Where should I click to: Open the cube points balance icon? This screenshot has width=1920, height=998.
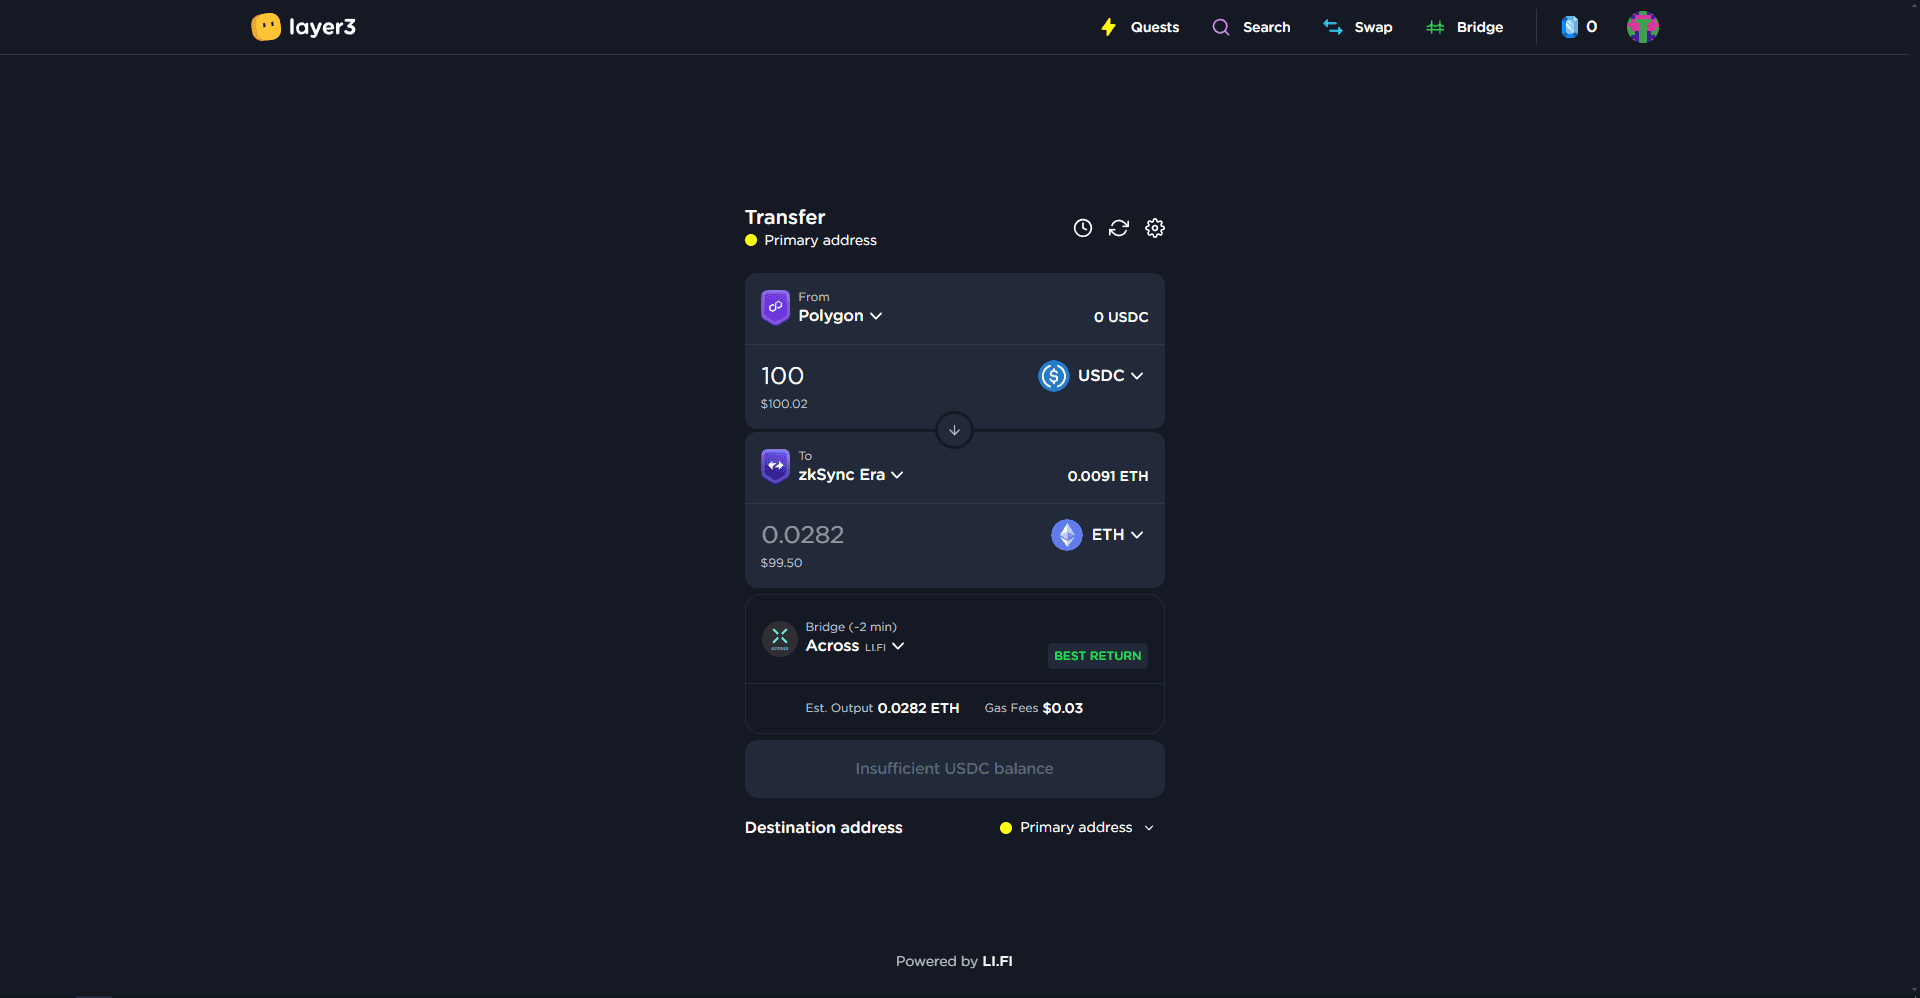(1570, 27)
